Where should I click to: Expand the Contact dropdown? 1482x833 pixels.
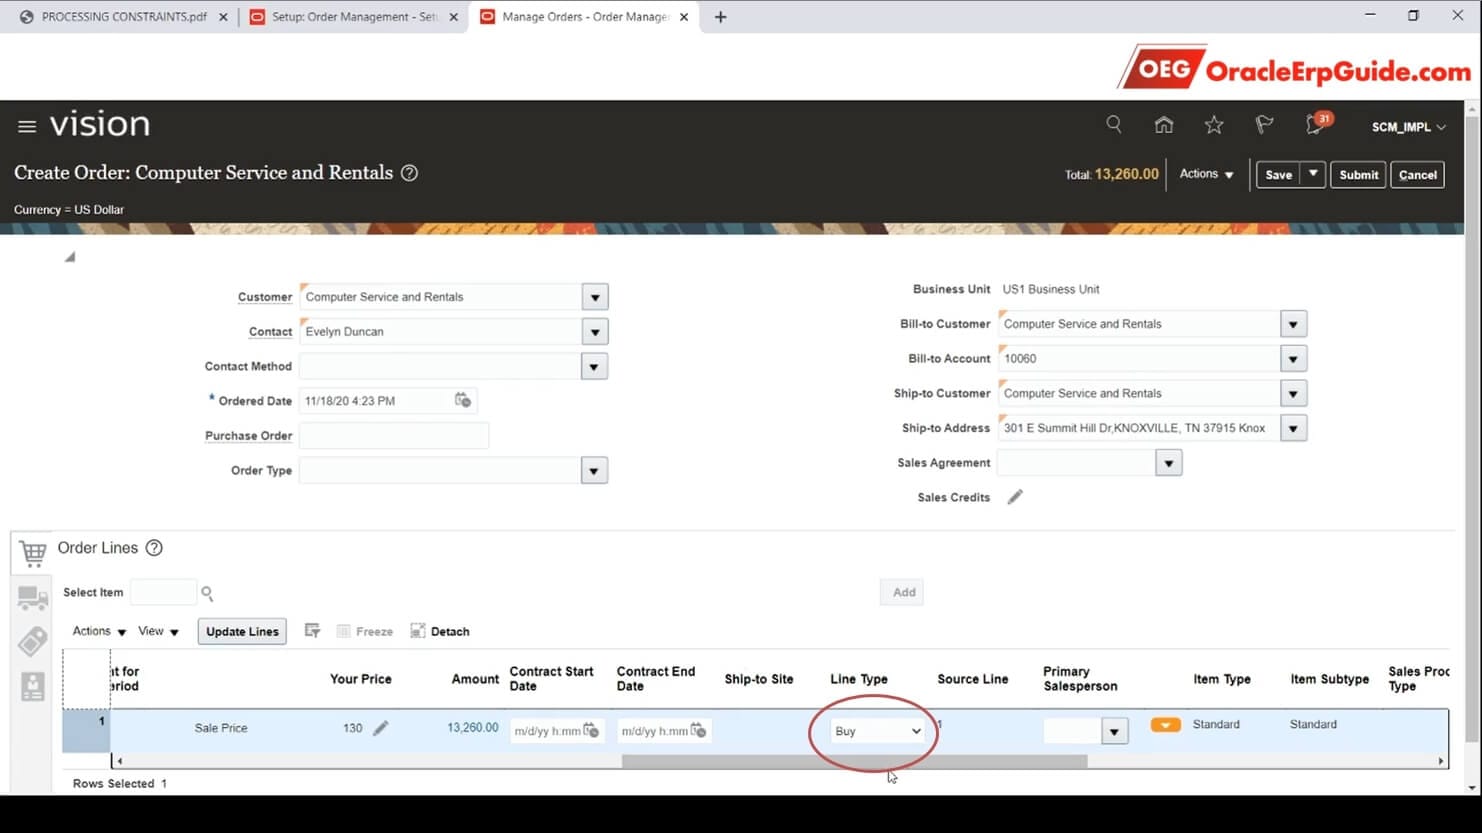point(595,332)
